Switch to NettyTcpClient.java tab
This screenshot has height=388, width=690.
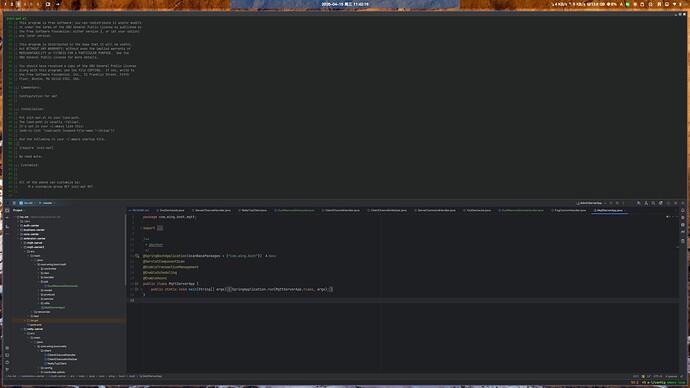tap(253, 211)
